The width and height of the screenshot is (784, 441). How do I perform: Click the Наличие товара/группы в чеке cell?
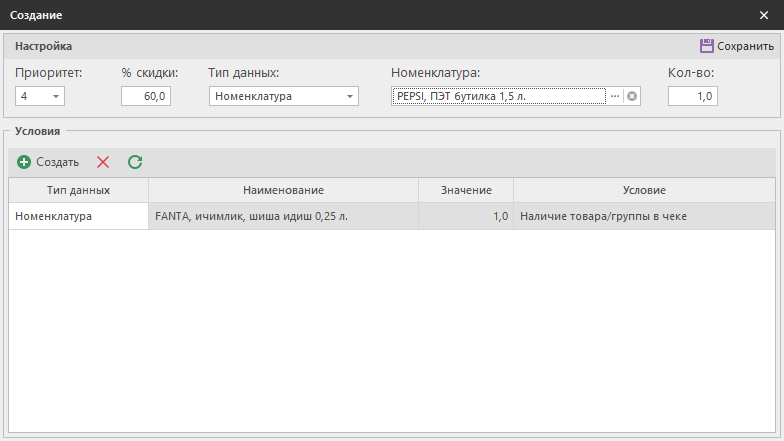pos(643,216)
